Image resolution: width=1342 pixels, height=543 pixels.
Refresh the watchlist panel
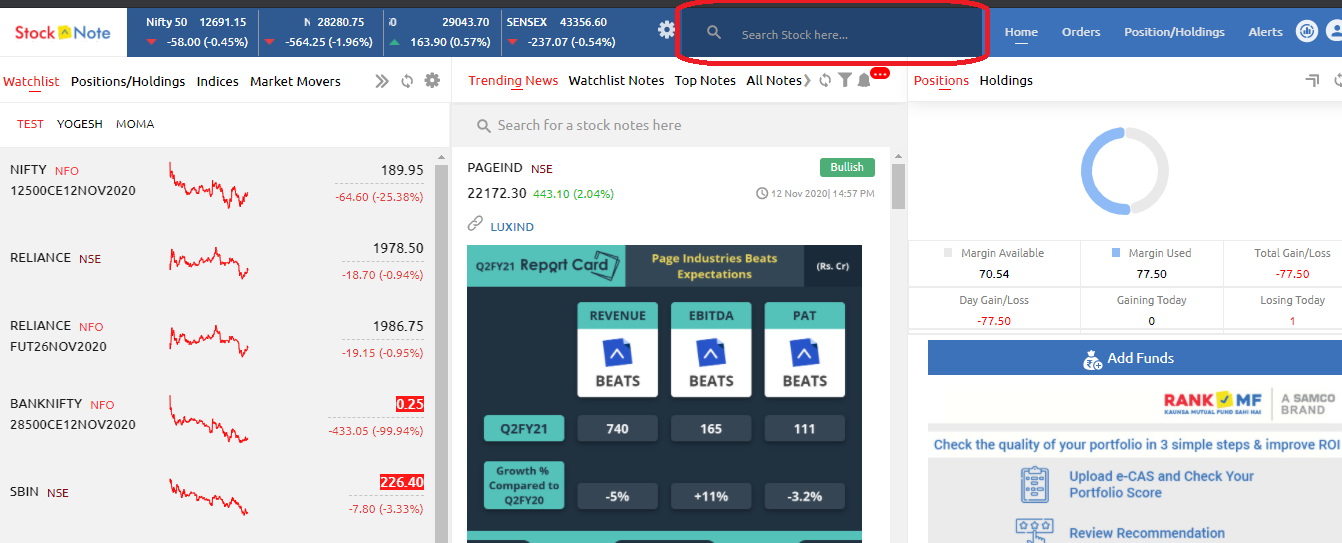(407, 81)
